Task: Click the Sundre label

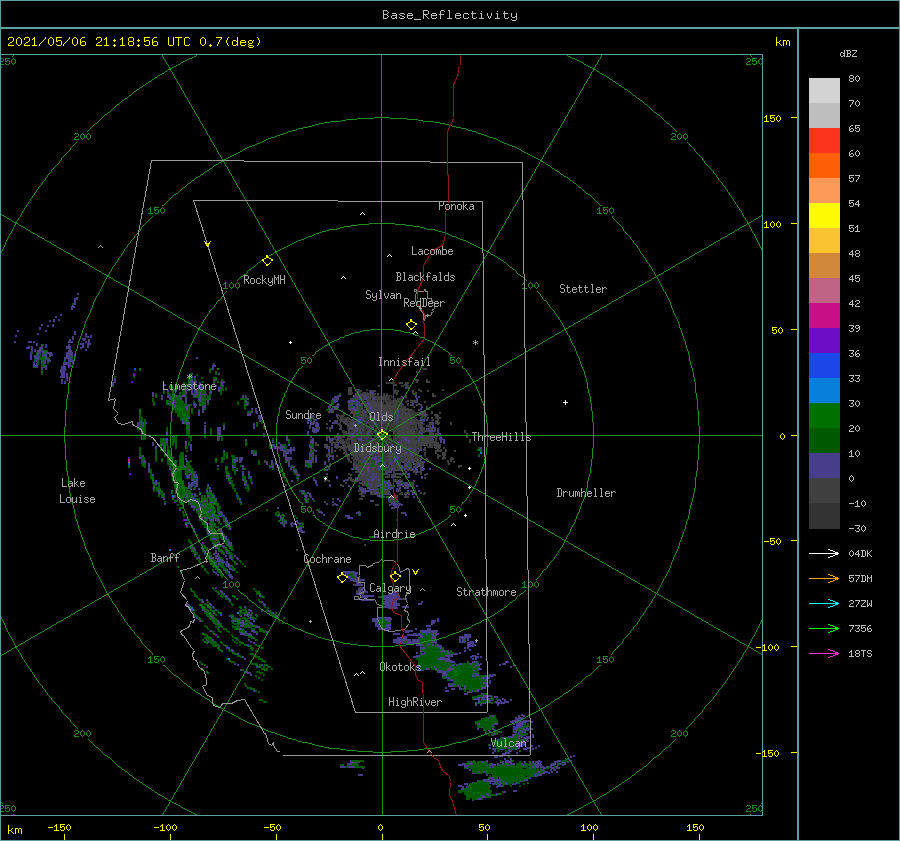Action: pyautogui.click(x=303, y=414)
